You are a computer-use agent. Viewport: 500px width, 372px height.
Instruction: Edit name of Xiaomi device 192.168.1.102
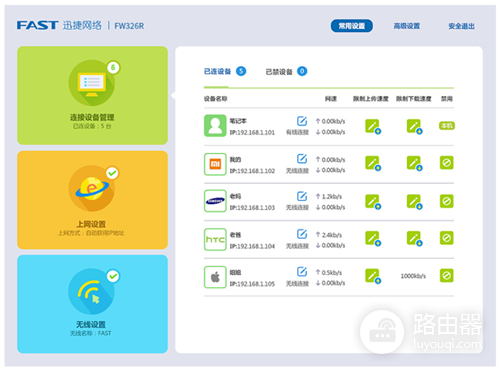coord(302,159)
